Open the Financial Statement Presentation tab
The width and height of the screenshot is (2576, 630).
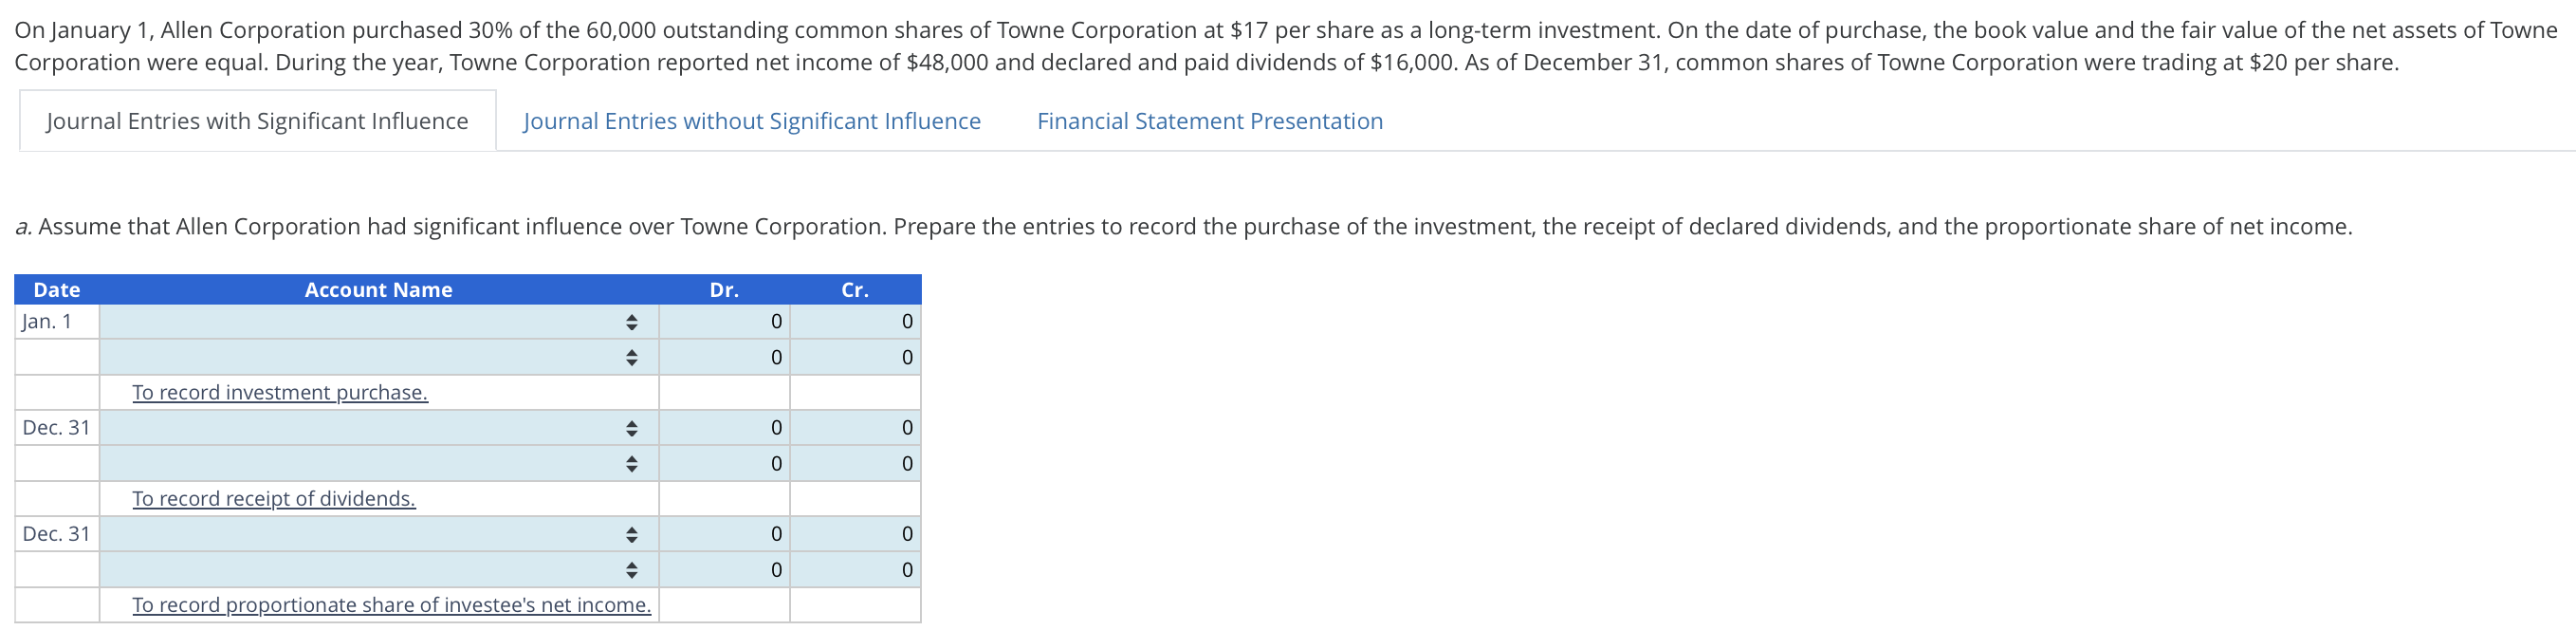click(x=1210, y=120)
